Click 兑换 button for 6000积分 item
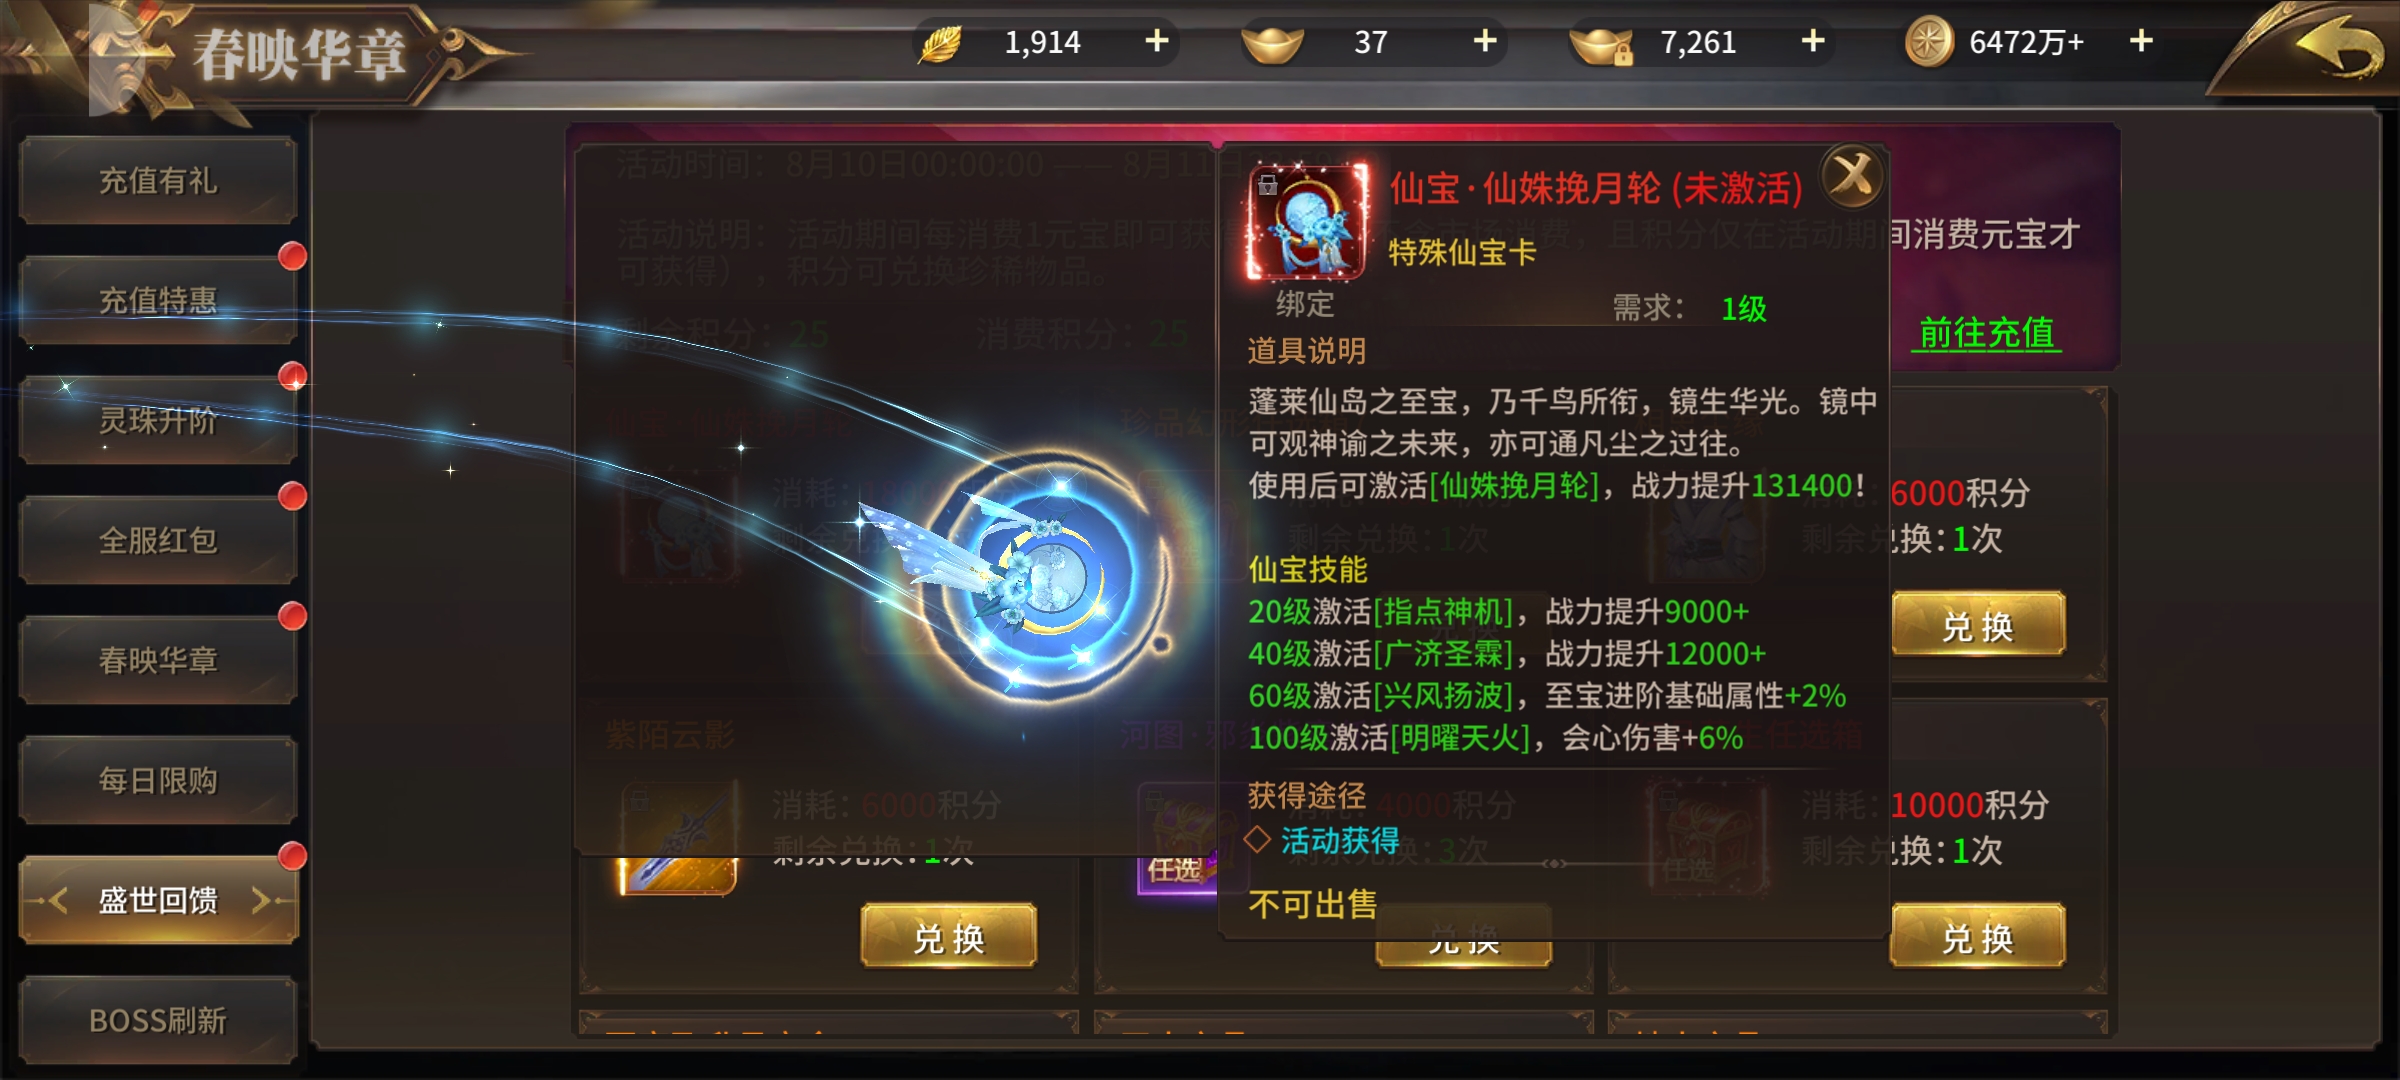 (x=1978, y=625)
